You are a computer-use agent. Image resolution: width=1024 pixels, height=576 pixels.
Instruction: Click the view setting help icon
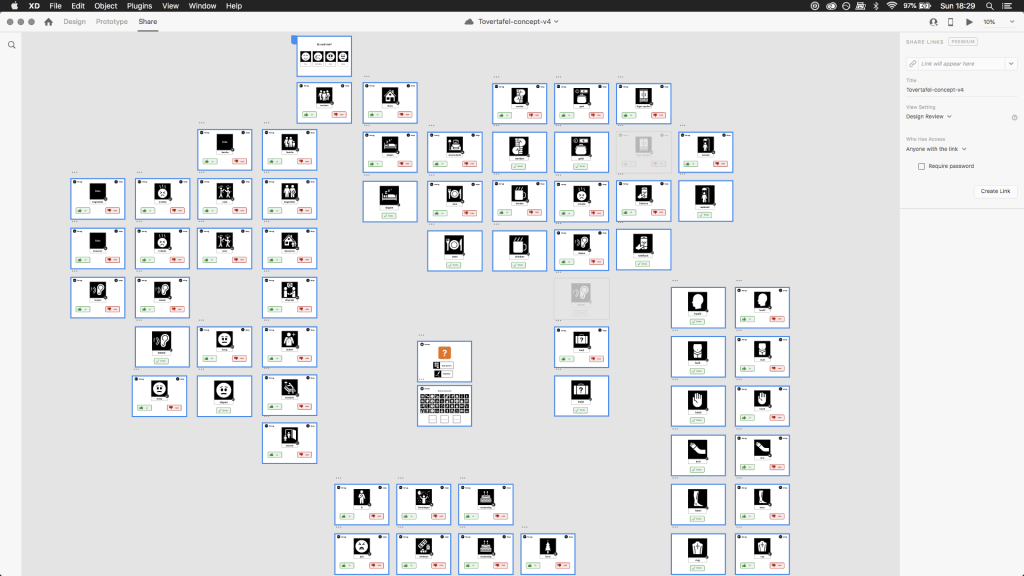click(x=1014, y=118)
